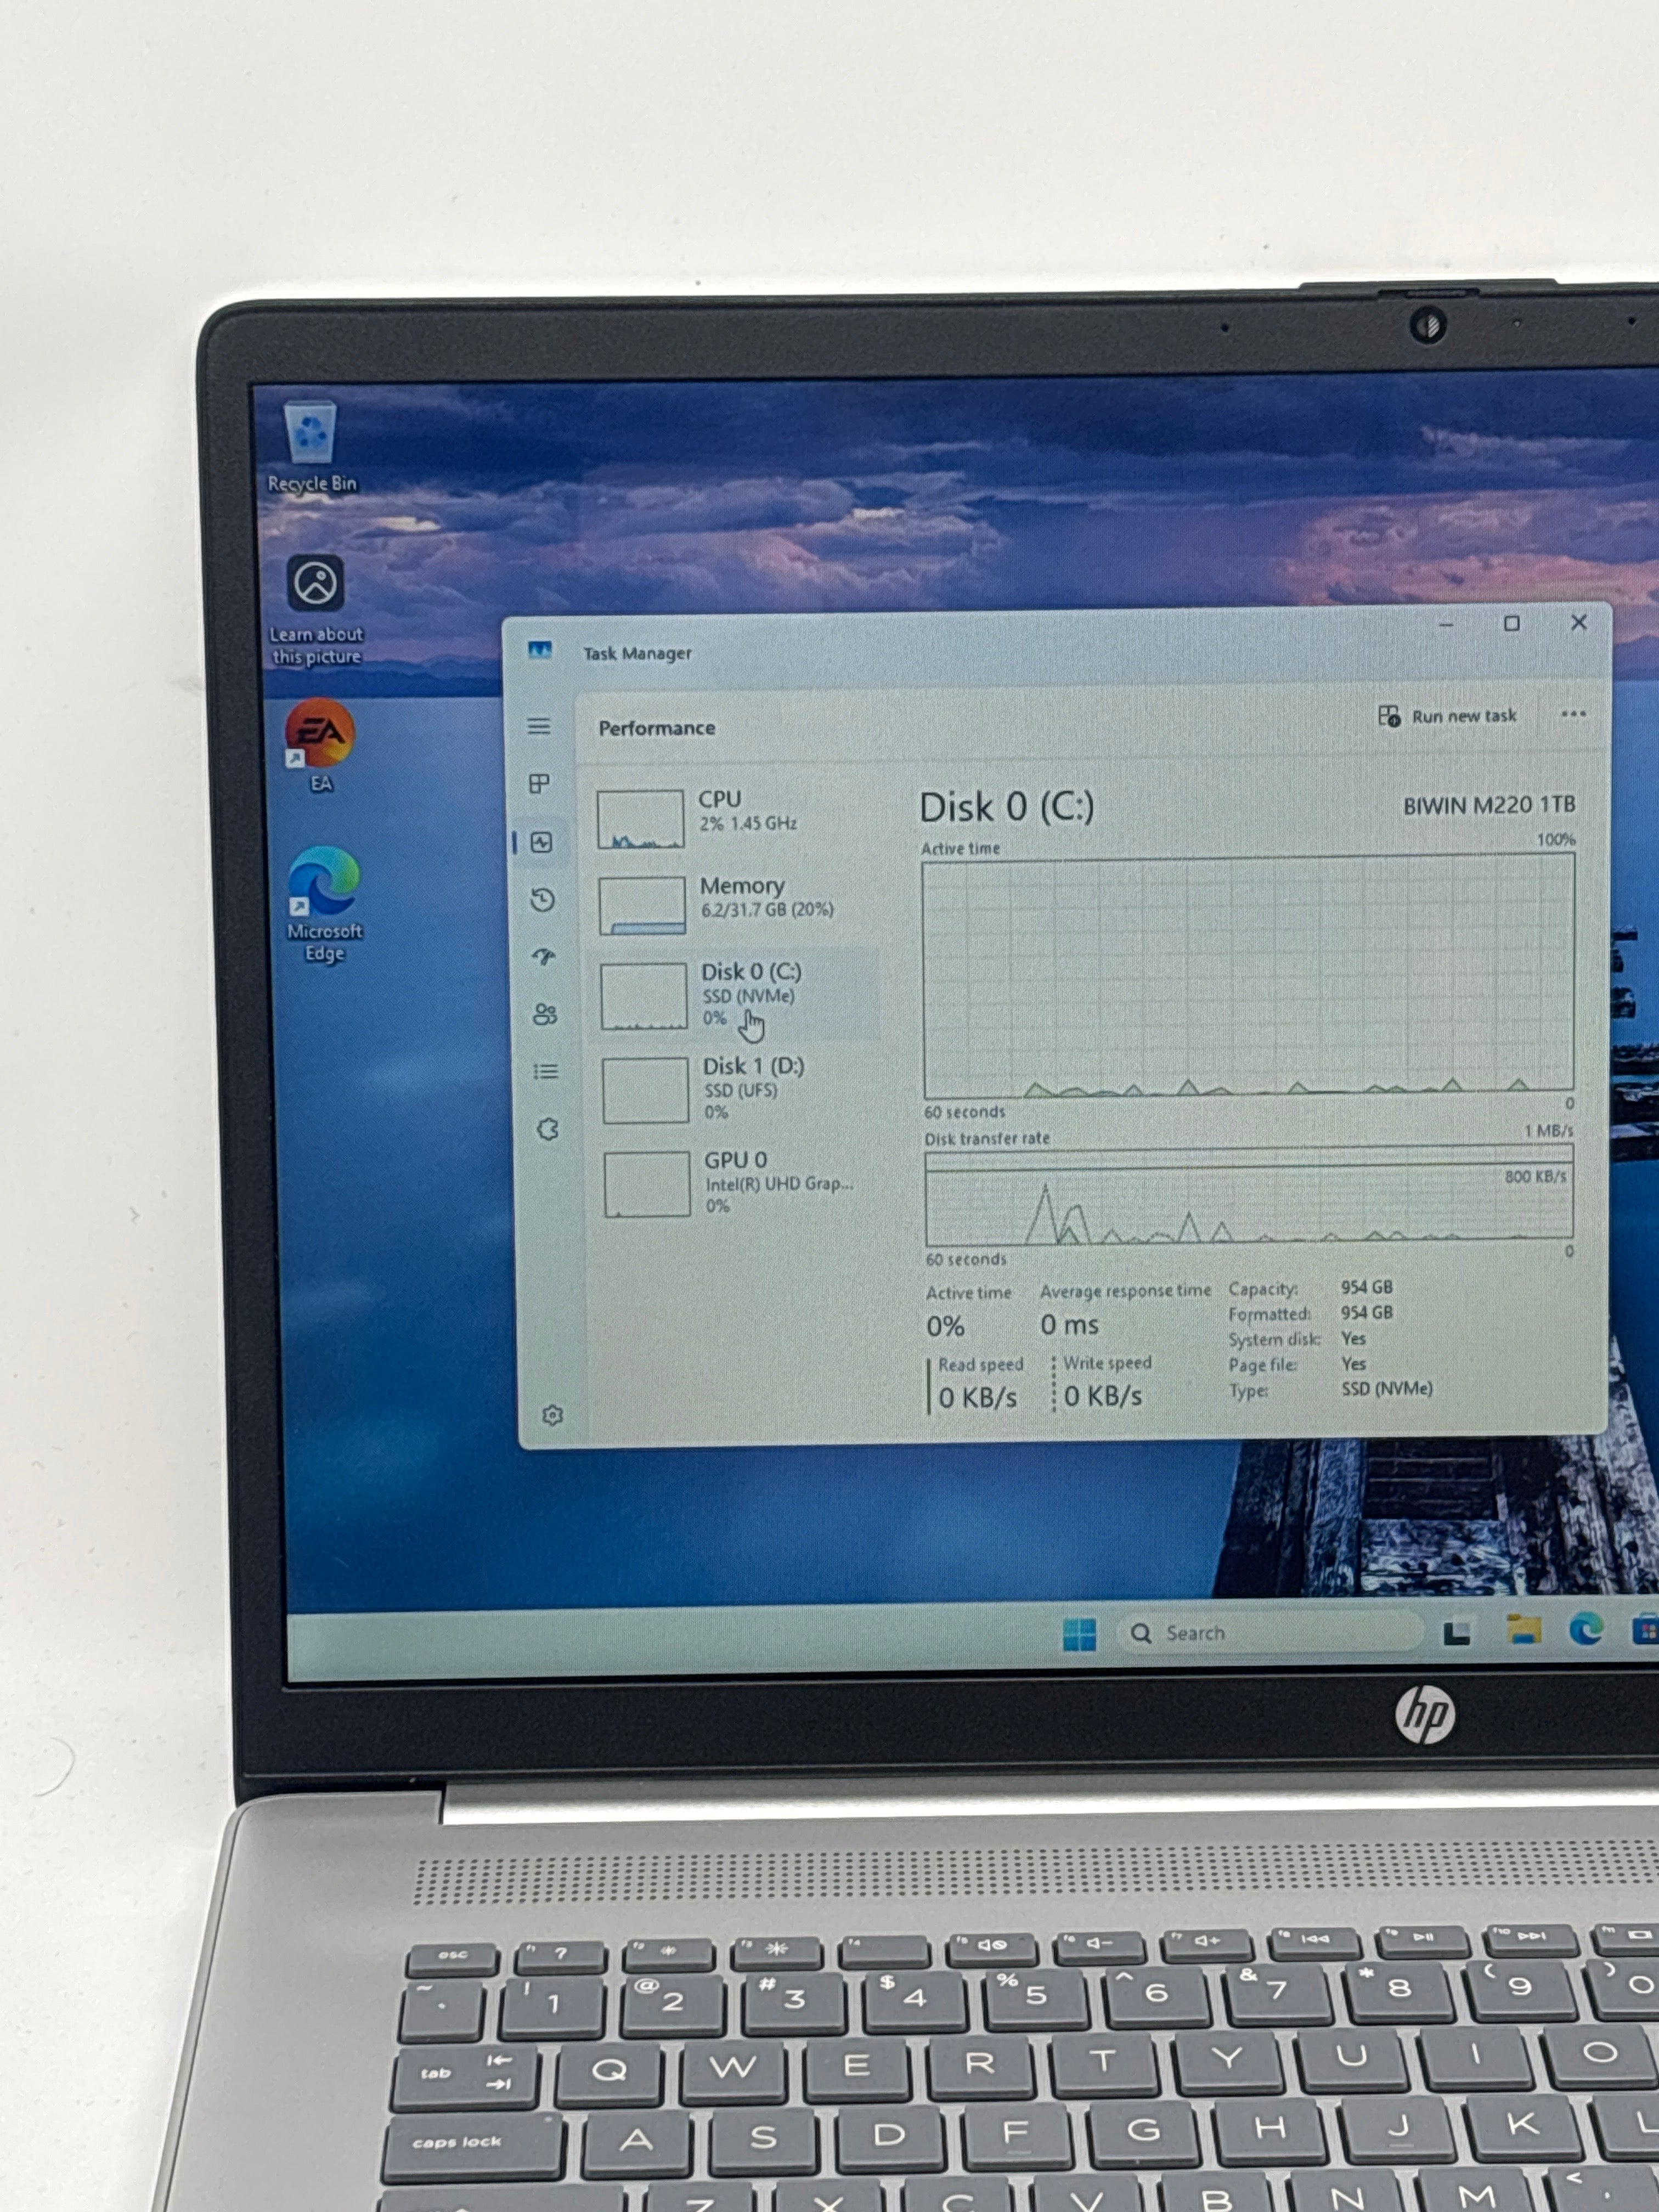Screen dimensions: 1659x2212
Task: Open the three-dot more options menu
Action: [x=1573, y=714]
